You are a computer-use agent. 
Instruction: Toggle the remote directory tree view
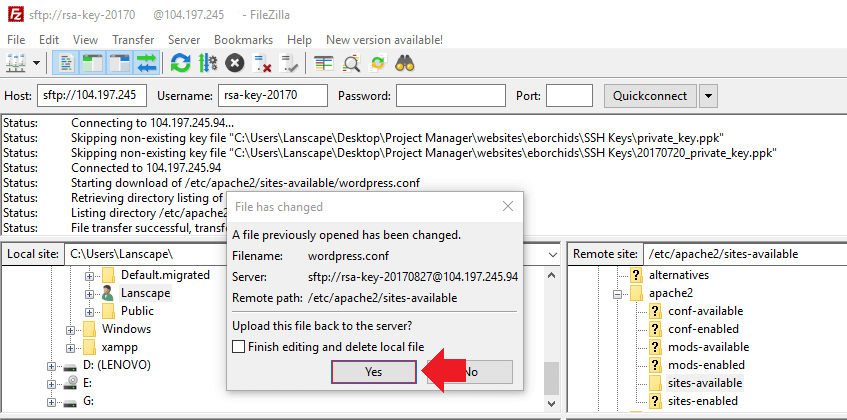[x=119, y=63]
